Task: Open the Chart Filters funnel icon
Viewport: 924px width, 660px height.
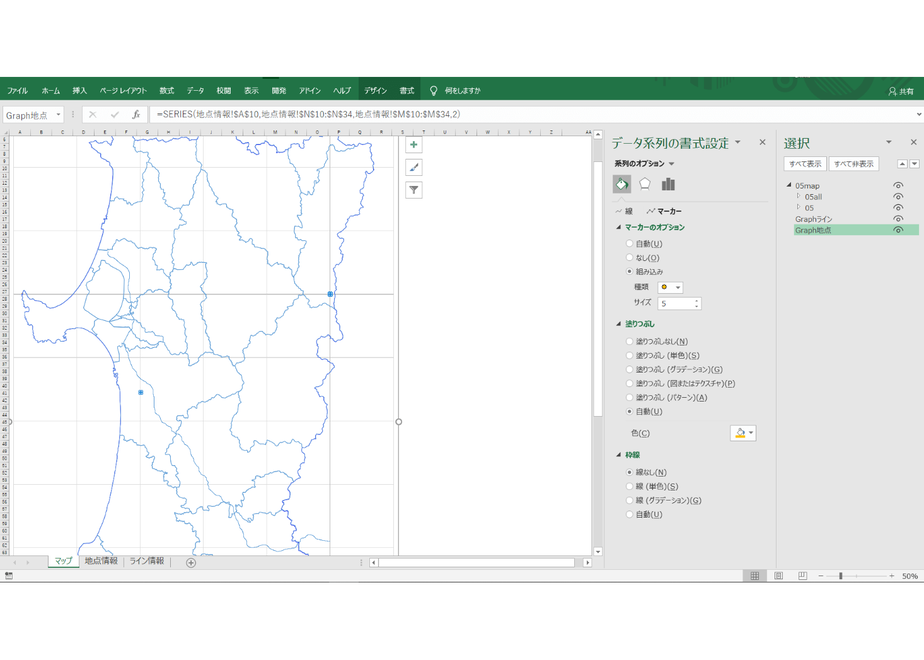Action: pos(414,190)
